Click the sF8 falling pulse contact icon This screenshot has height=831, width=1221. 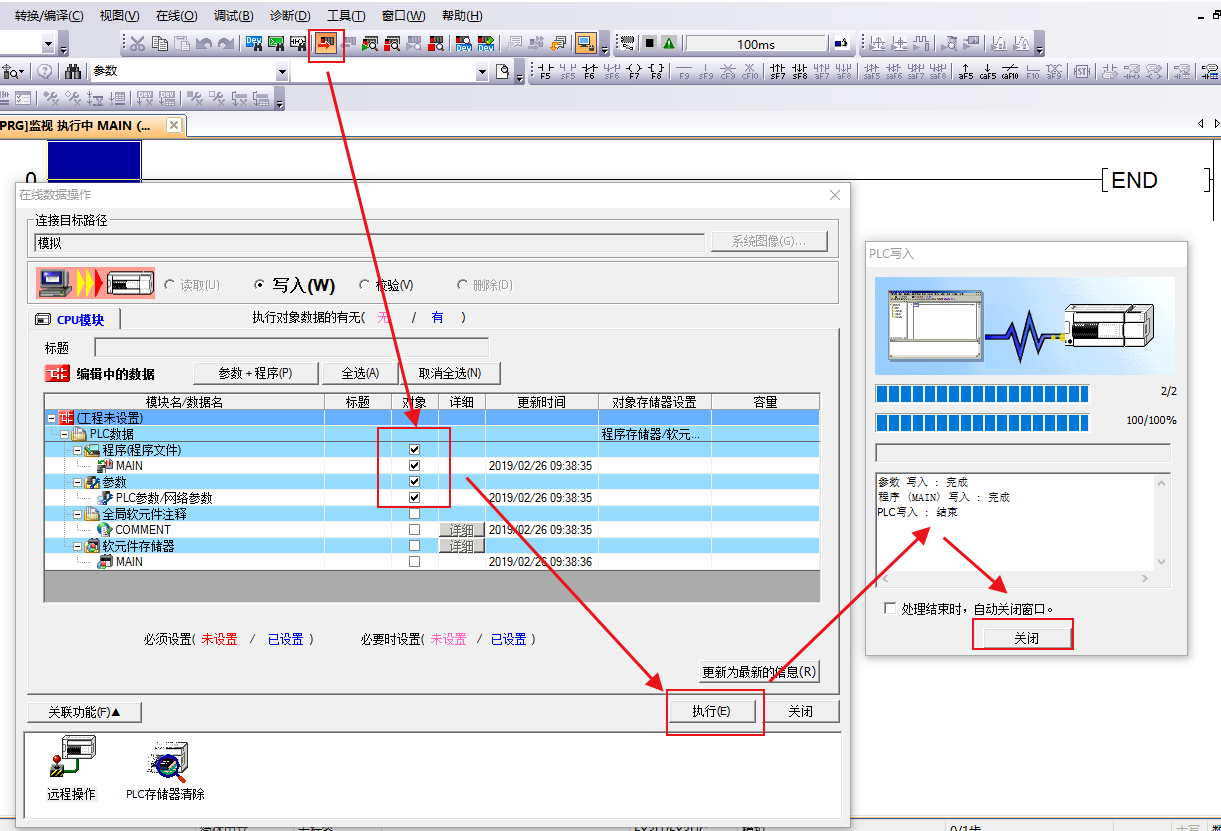(800, 72)
